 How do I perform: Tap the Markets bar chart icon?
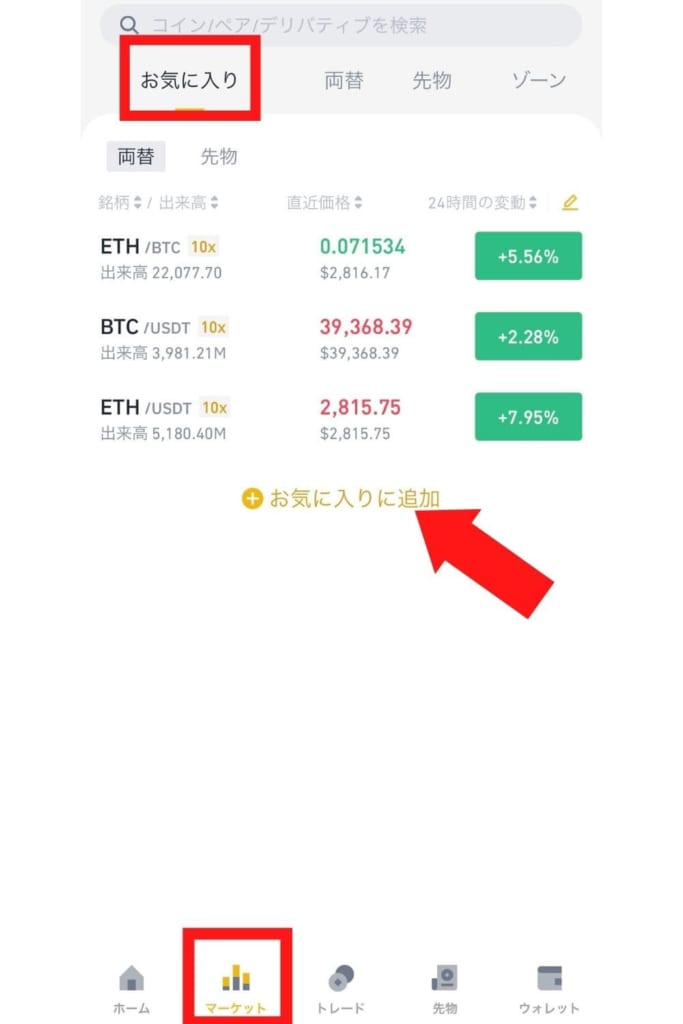pos(236,978)
